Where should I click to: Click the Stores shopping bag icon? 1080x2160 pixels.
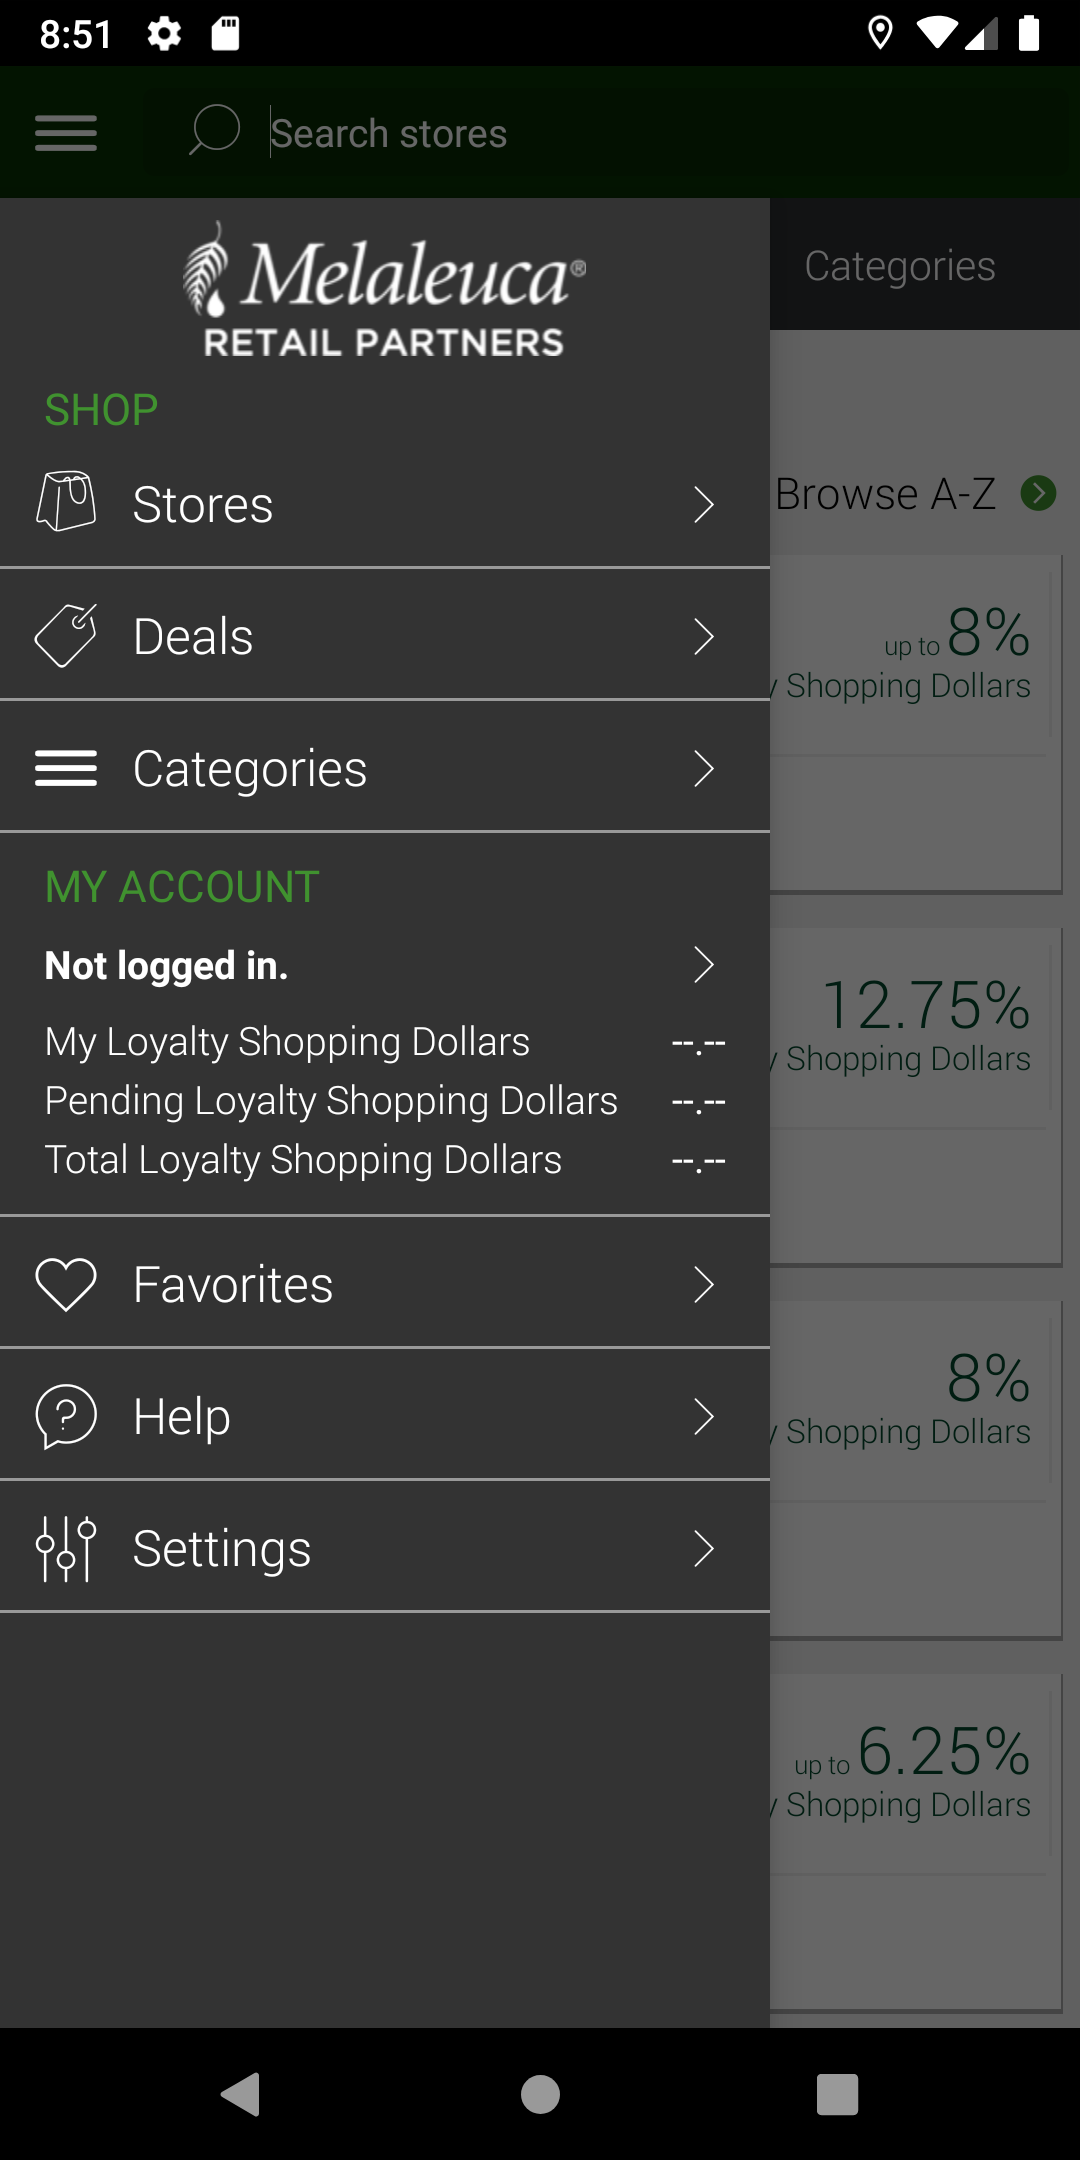coord(66,501)
